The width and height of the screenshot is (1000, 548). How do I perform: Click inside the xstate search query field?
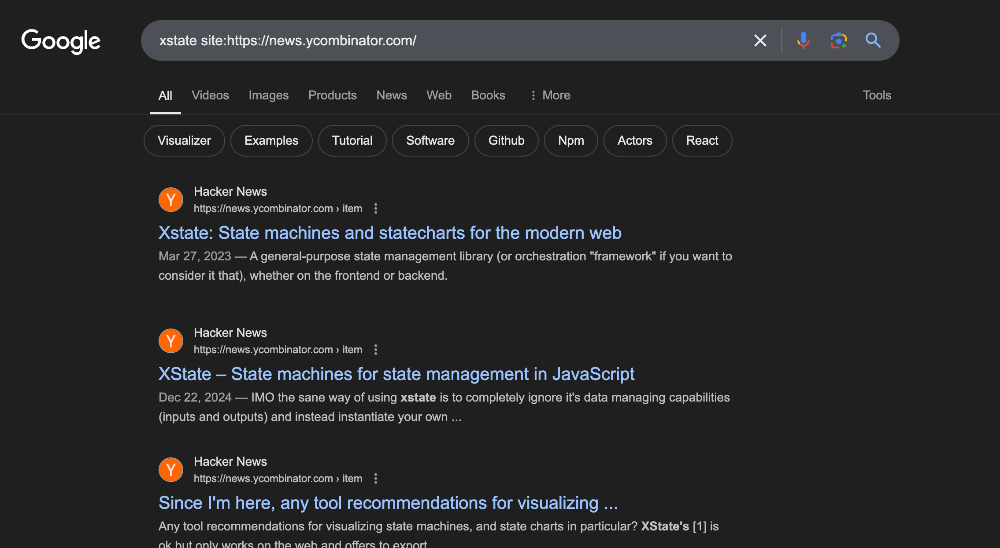pyautogui.click(x=450, y=41)
